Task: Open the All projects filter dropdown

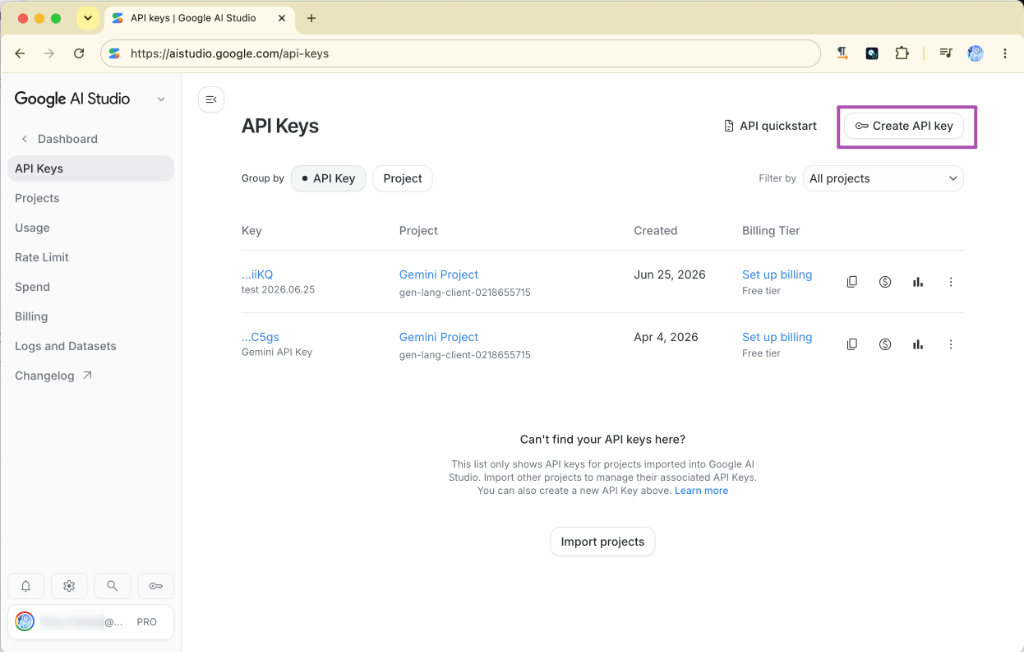Action: pos(883,178)
